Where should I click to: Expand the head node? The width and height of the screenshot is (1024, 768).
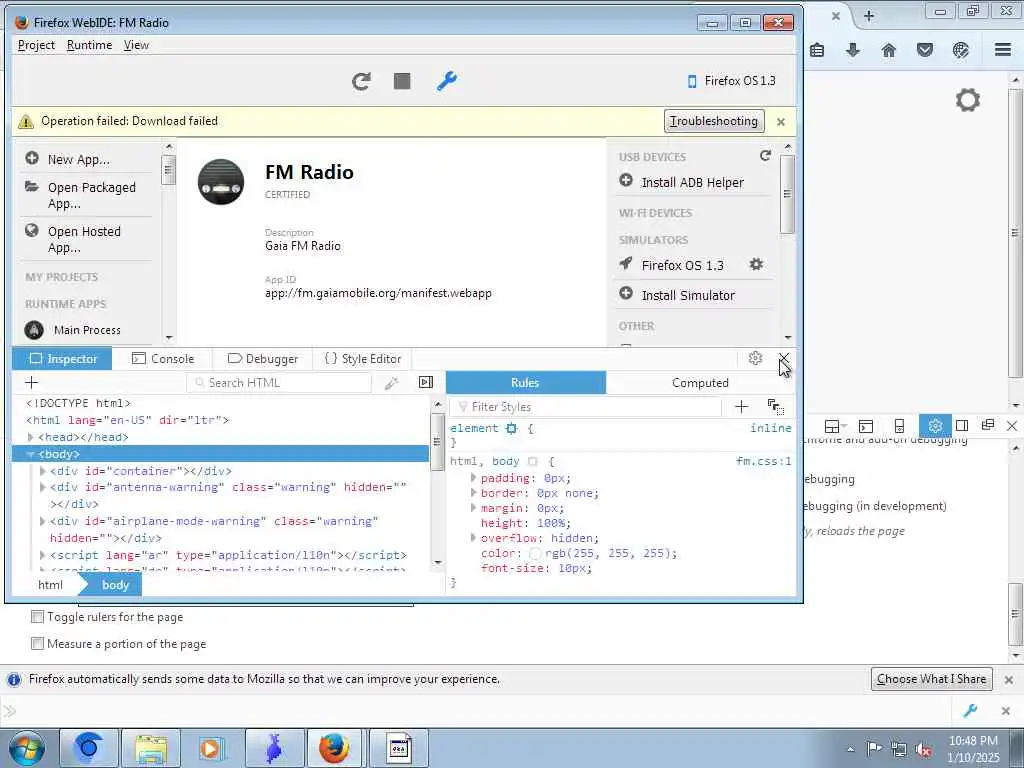[x=30, y=437]
